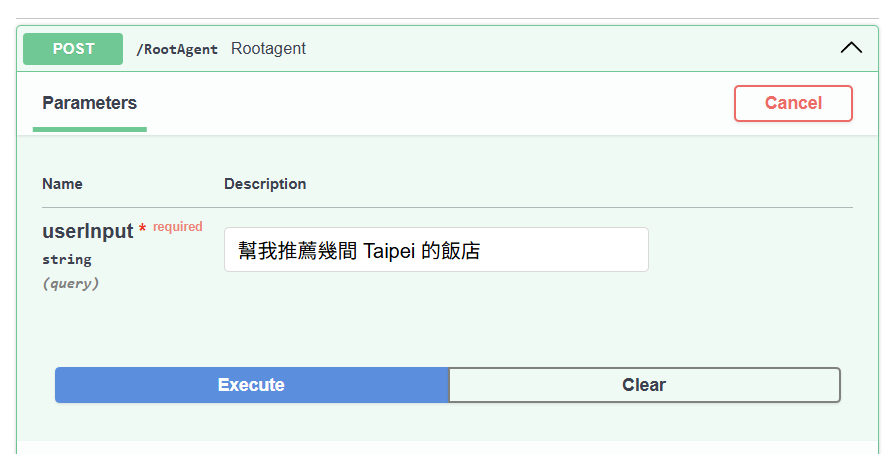Click the red required label

(x=178, y=227)
